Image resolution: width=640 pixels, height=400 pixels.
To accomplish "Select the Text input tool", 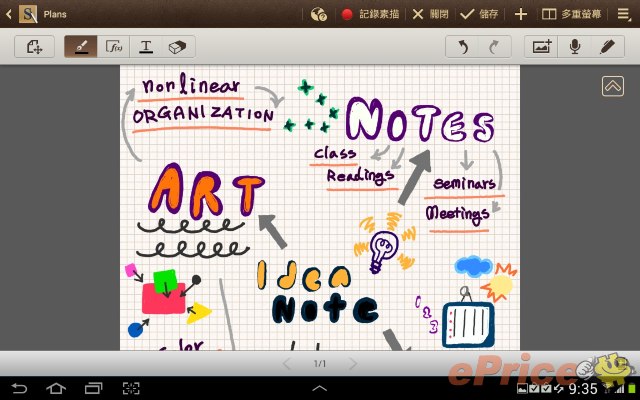I will 146,47.
